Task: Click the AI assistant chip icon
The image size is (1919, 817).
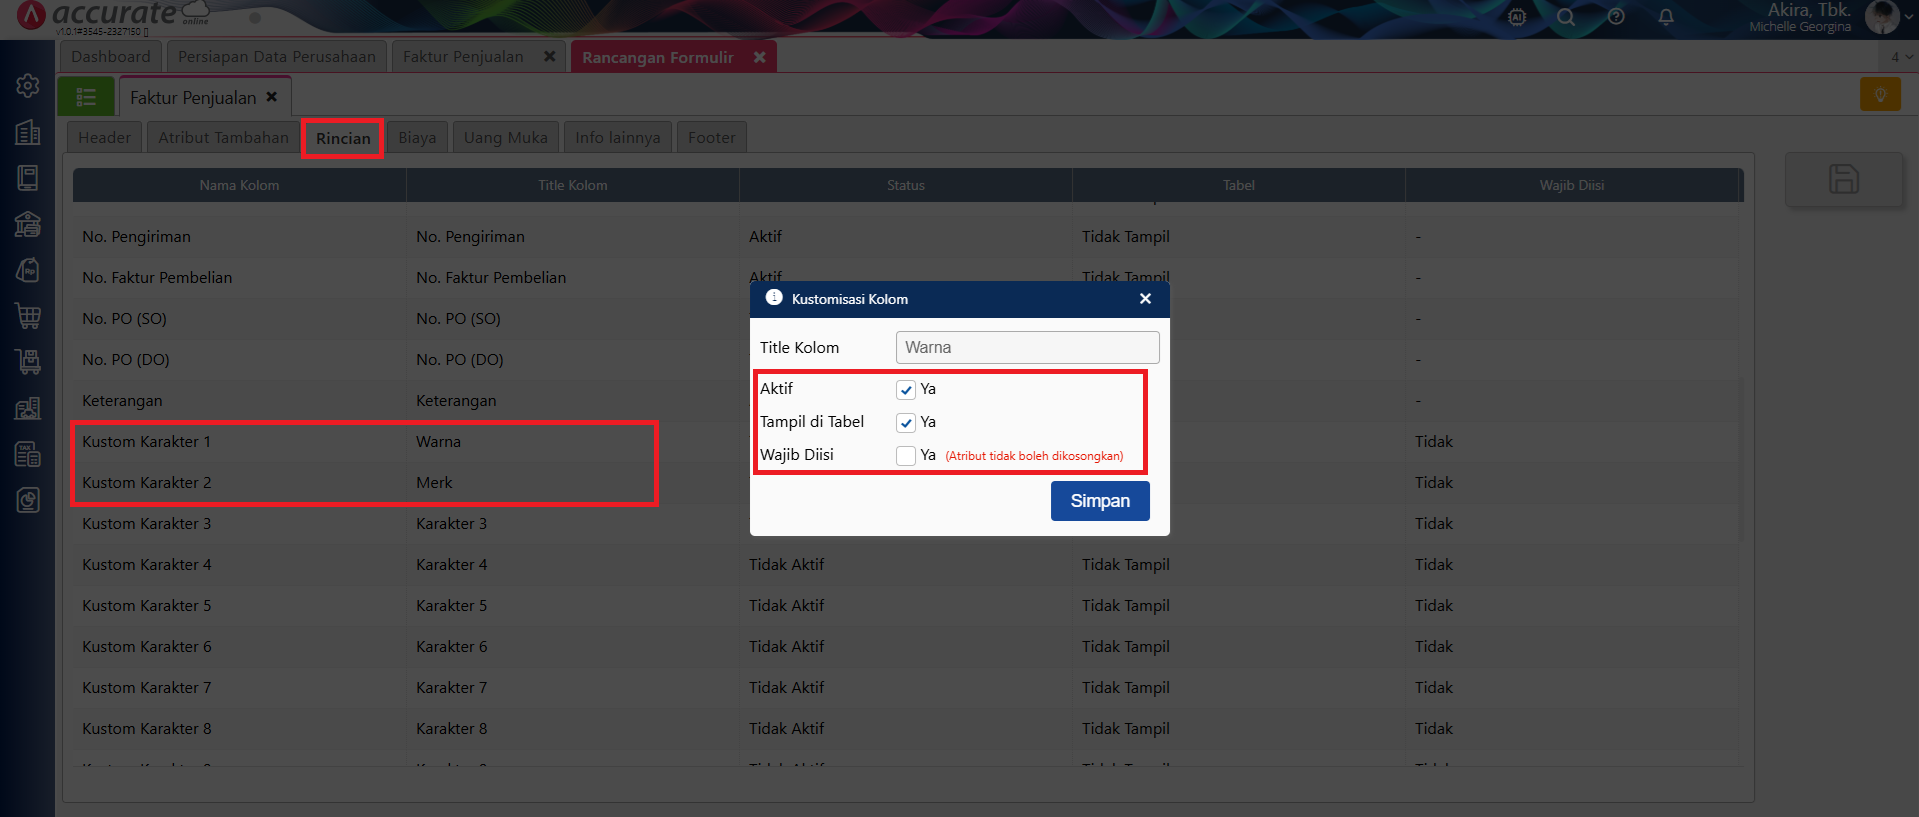Action: [x=1517, y=17]
